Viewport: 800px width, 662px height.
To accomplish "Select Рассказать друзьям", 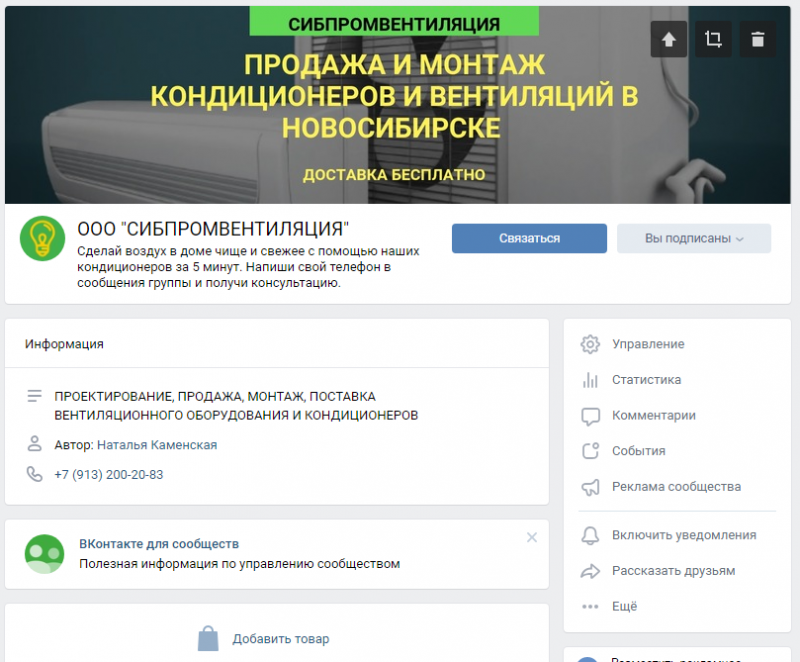I will (x=673, y=571).
